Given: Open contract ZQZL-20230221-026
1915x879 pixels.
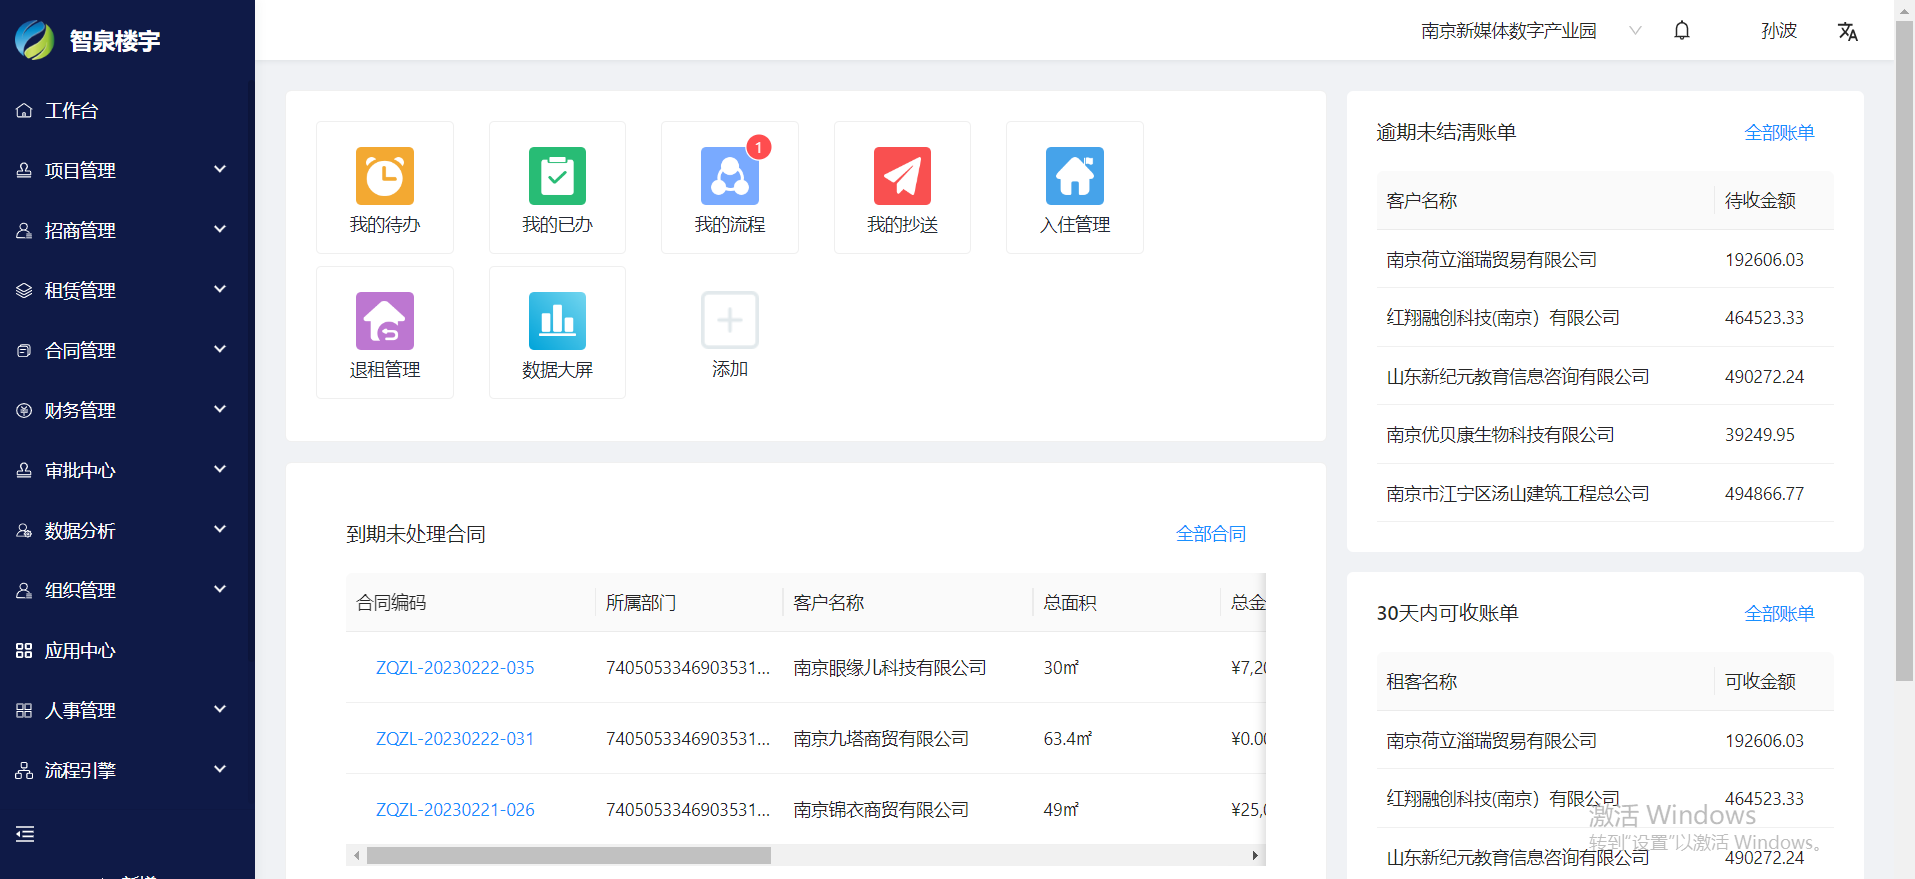Looking at the screenshot, I should click(455, 810).
